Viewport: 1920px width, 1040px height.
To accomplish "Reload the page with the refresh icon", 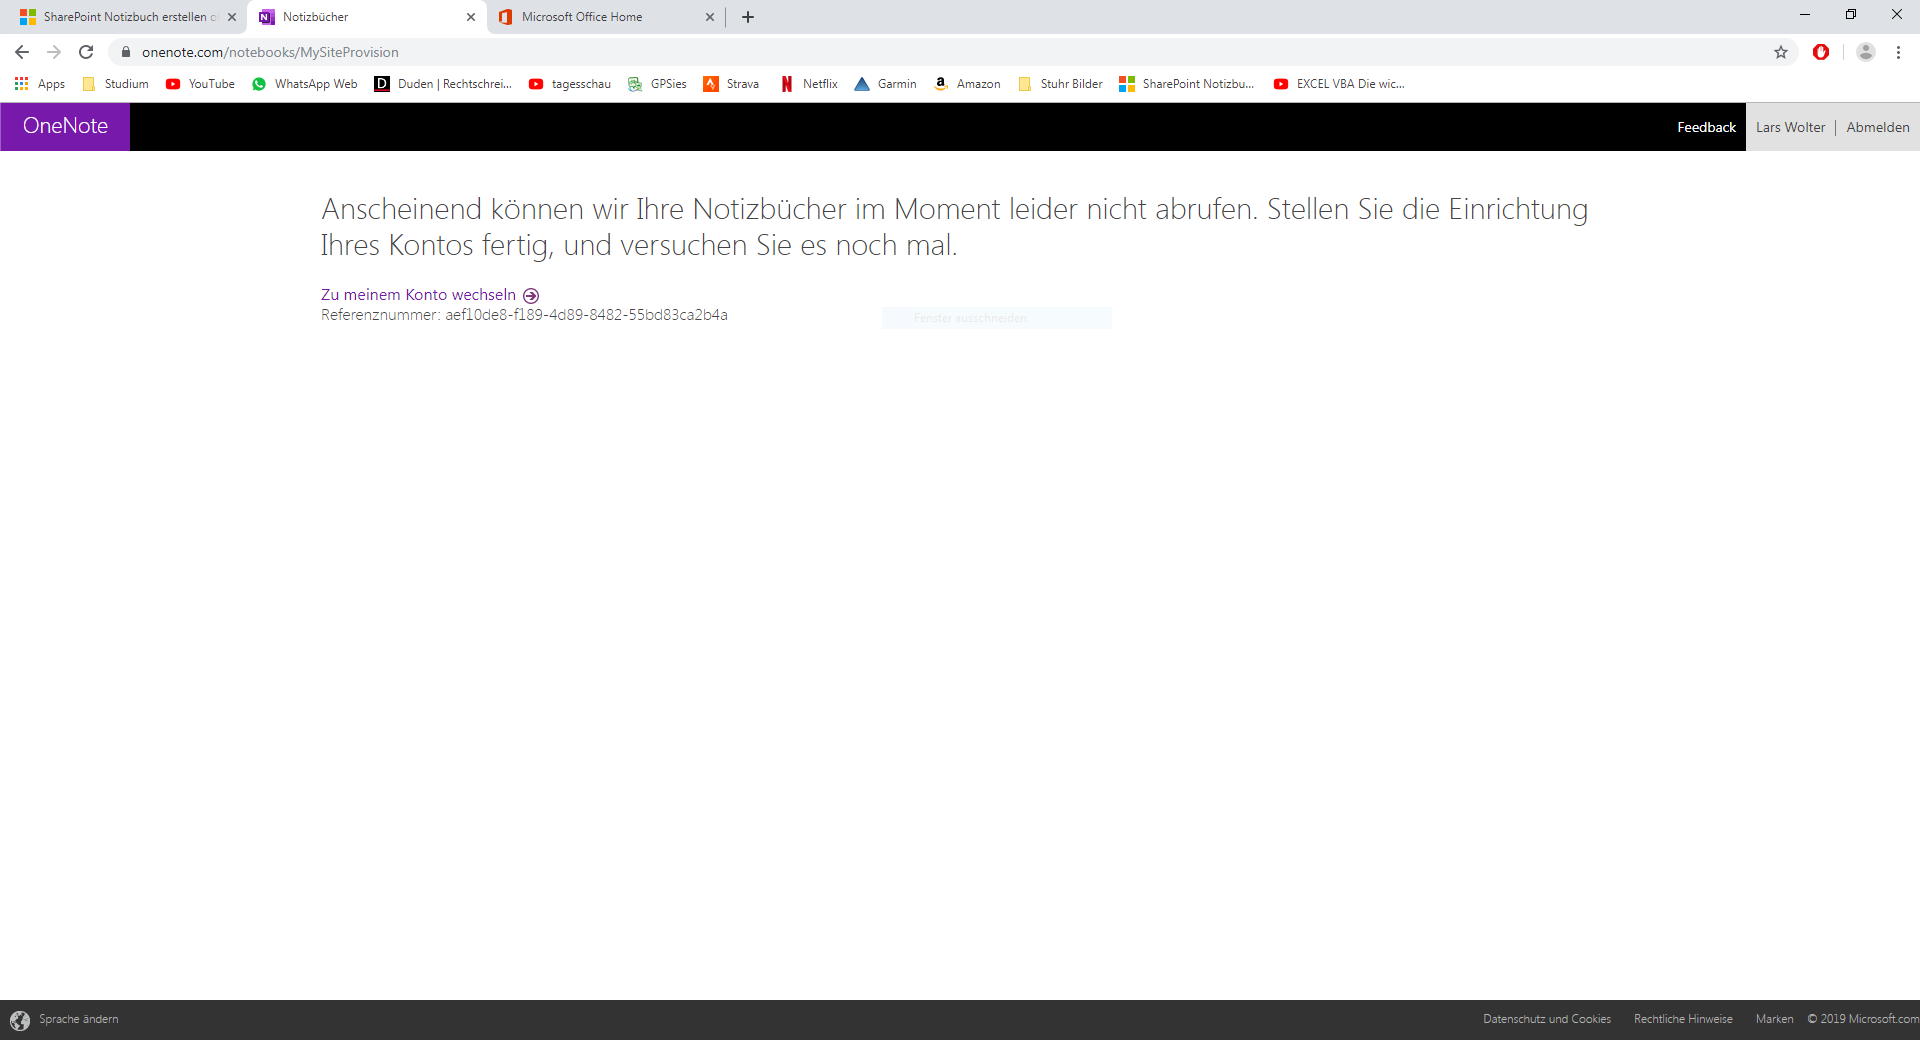I will click(x=86, y=52).
